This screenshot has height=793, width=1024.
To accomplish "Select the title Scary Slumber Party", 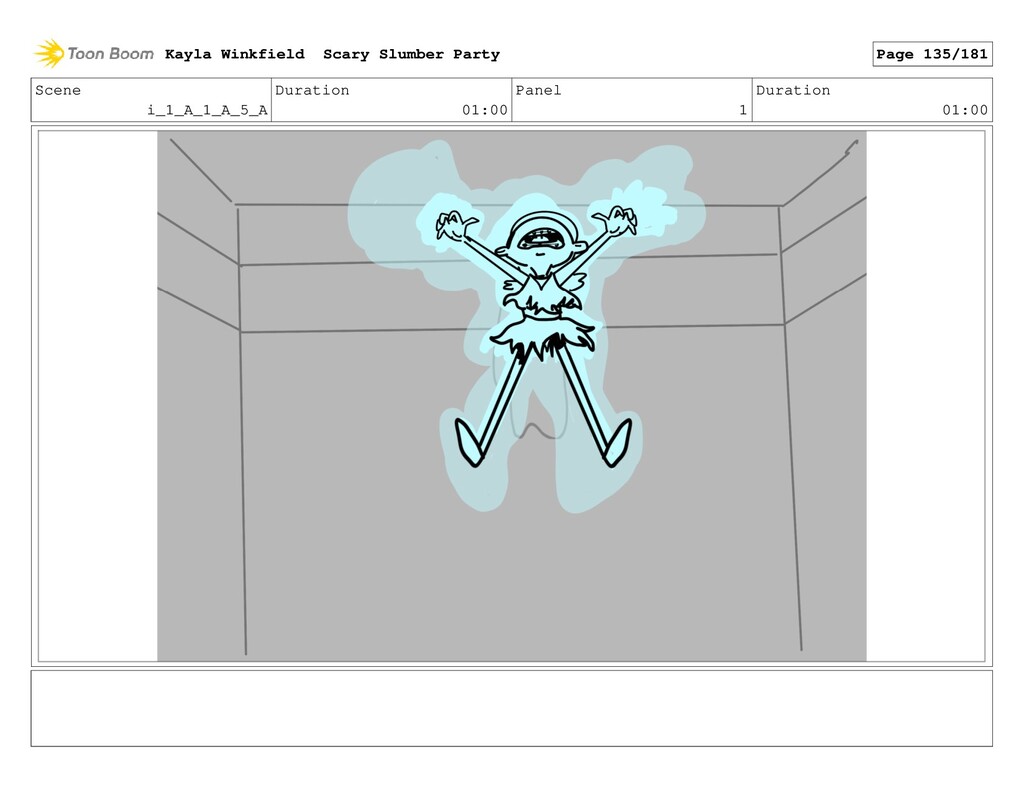I will pos(411,54).
